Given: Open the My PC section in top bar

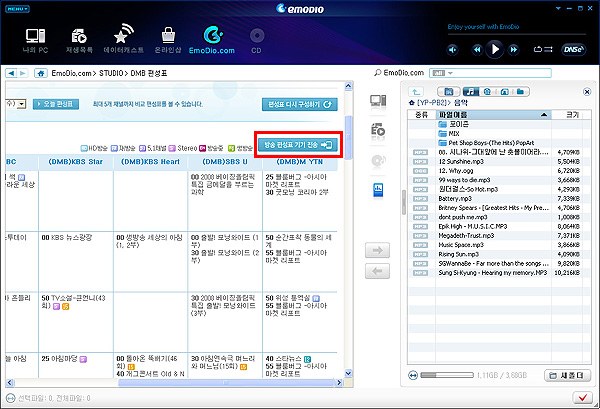Looking at the screenshot, I should 35,40.
